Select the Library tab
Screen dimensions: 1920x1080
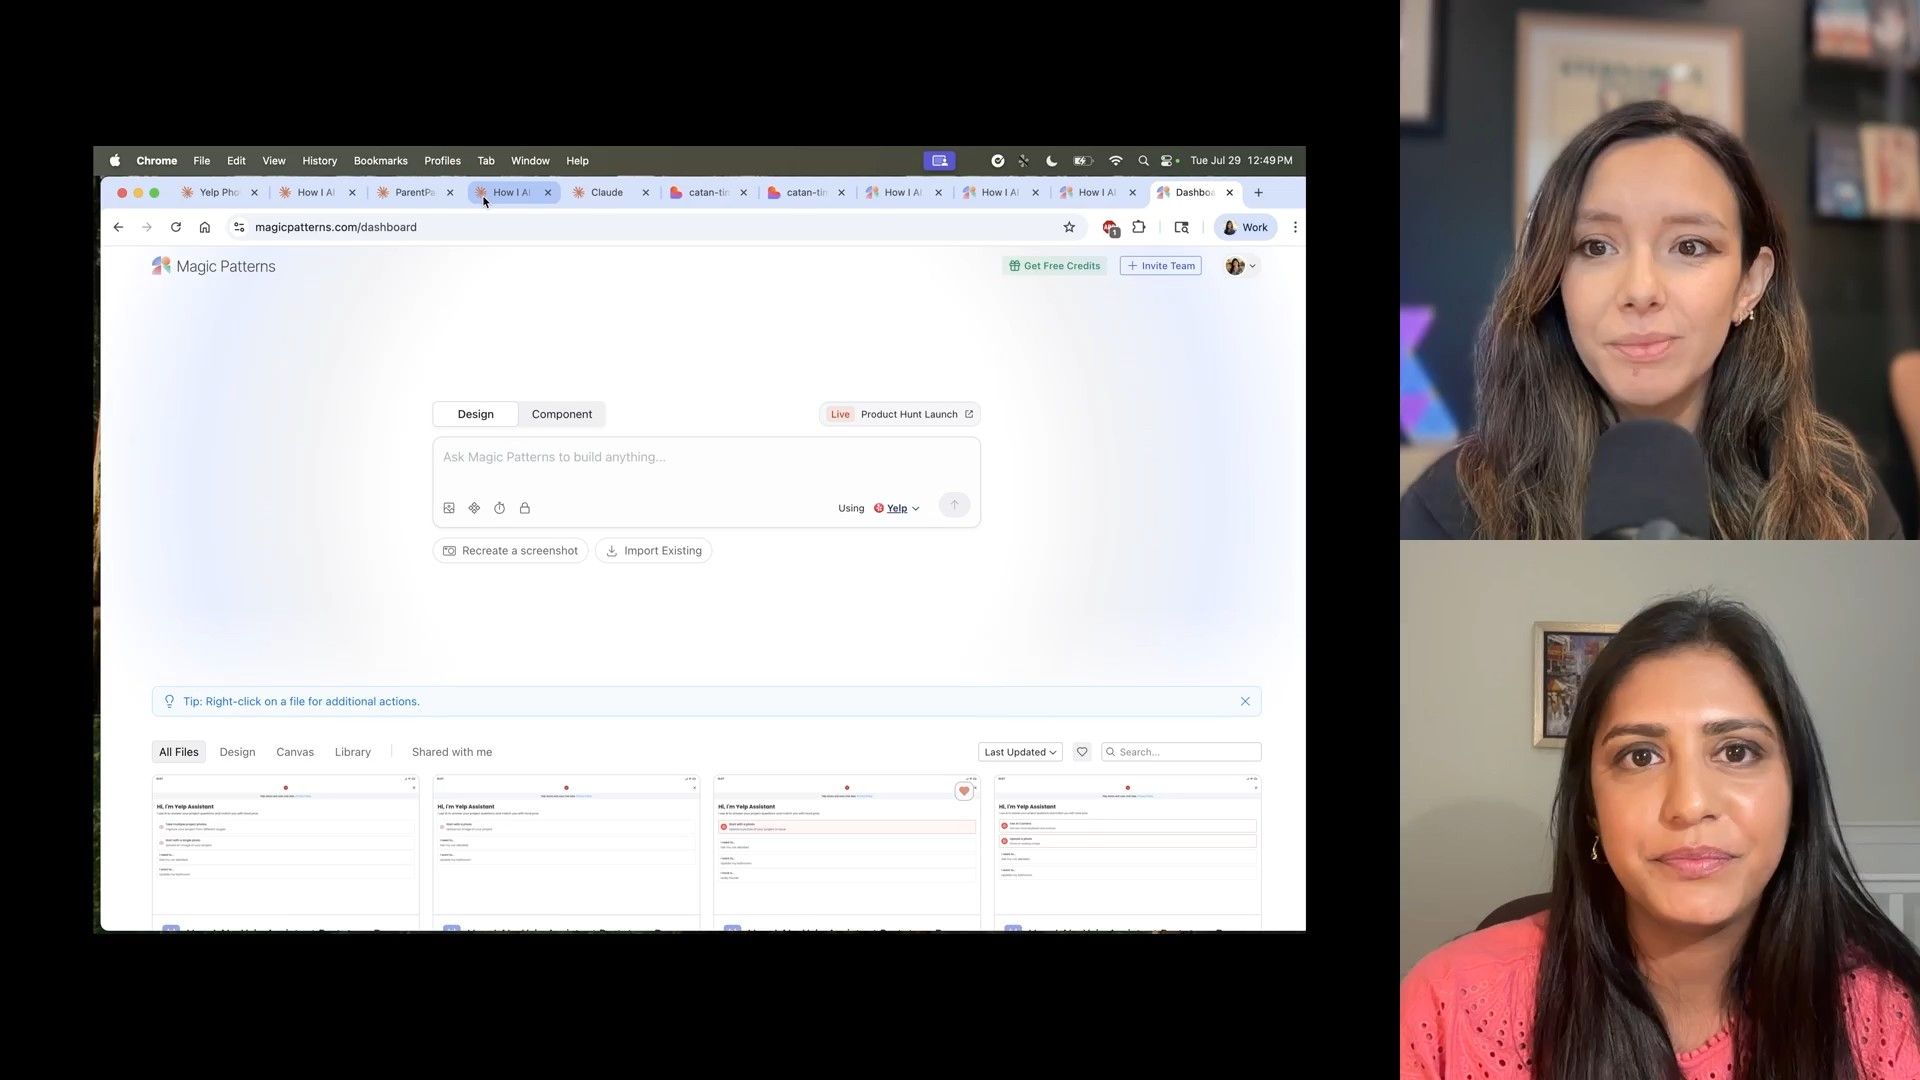click(353, 752)
